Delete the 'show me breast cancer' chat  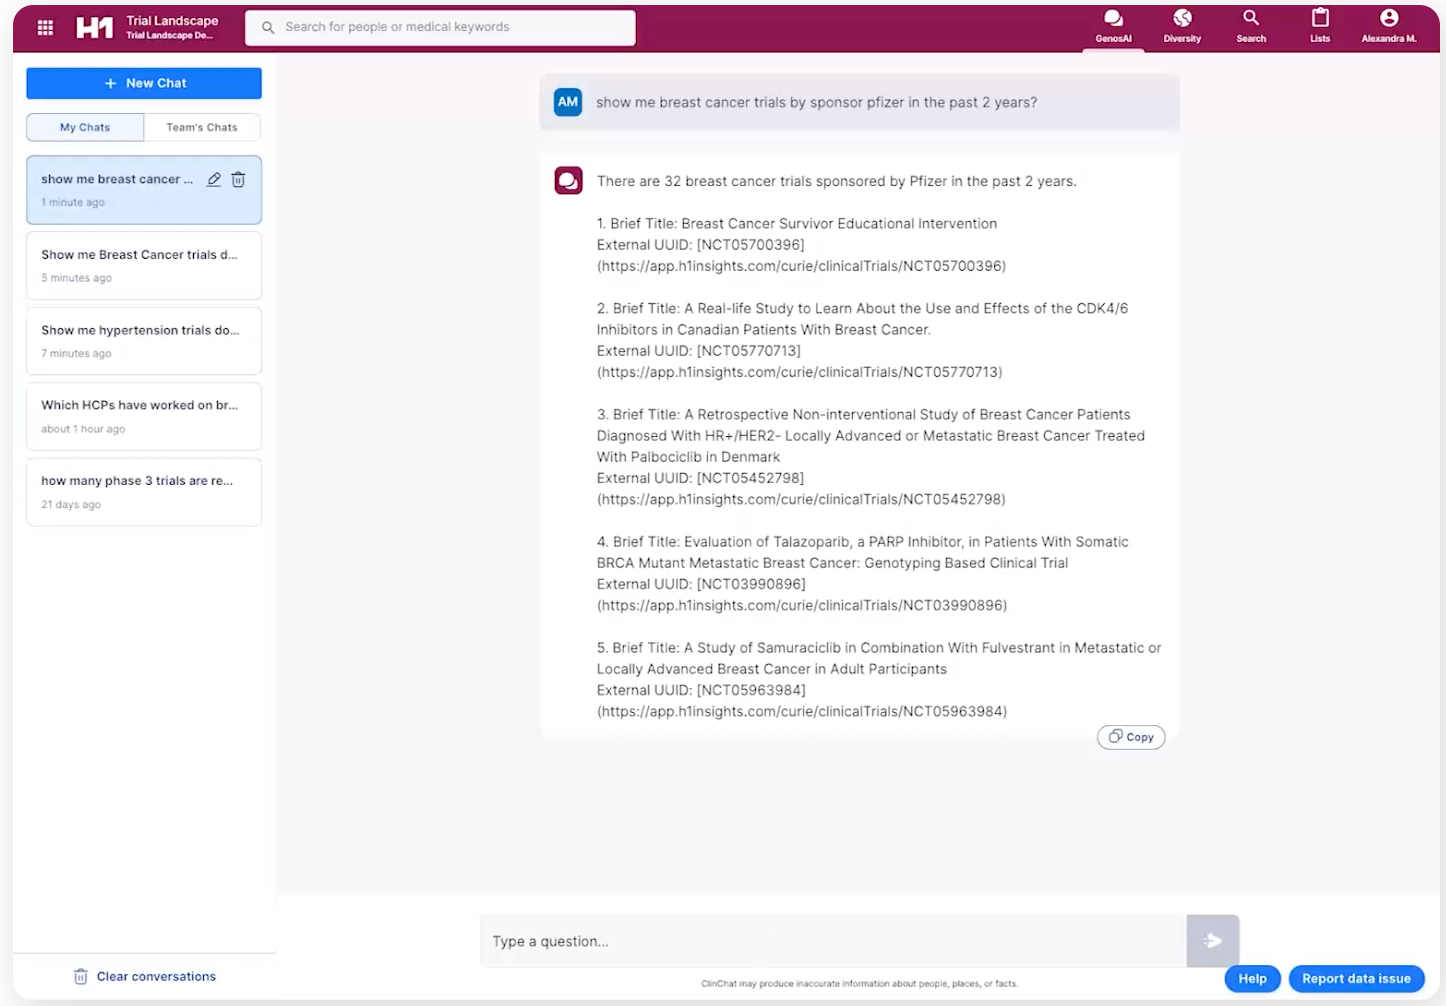[x=238, y=179]
